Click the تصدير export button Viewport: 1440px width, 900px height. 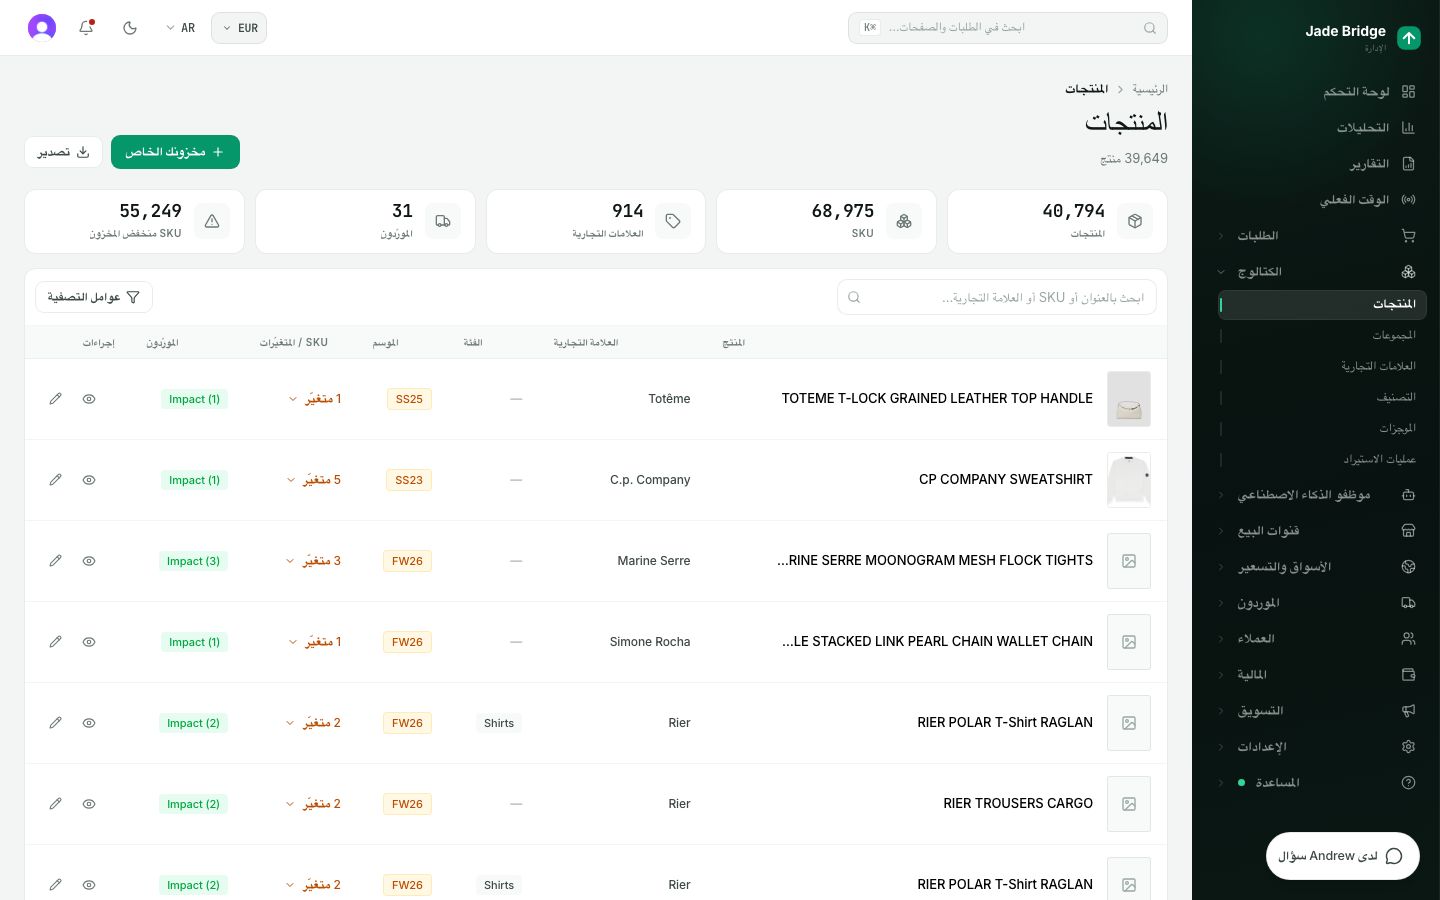tap(63, 152)
